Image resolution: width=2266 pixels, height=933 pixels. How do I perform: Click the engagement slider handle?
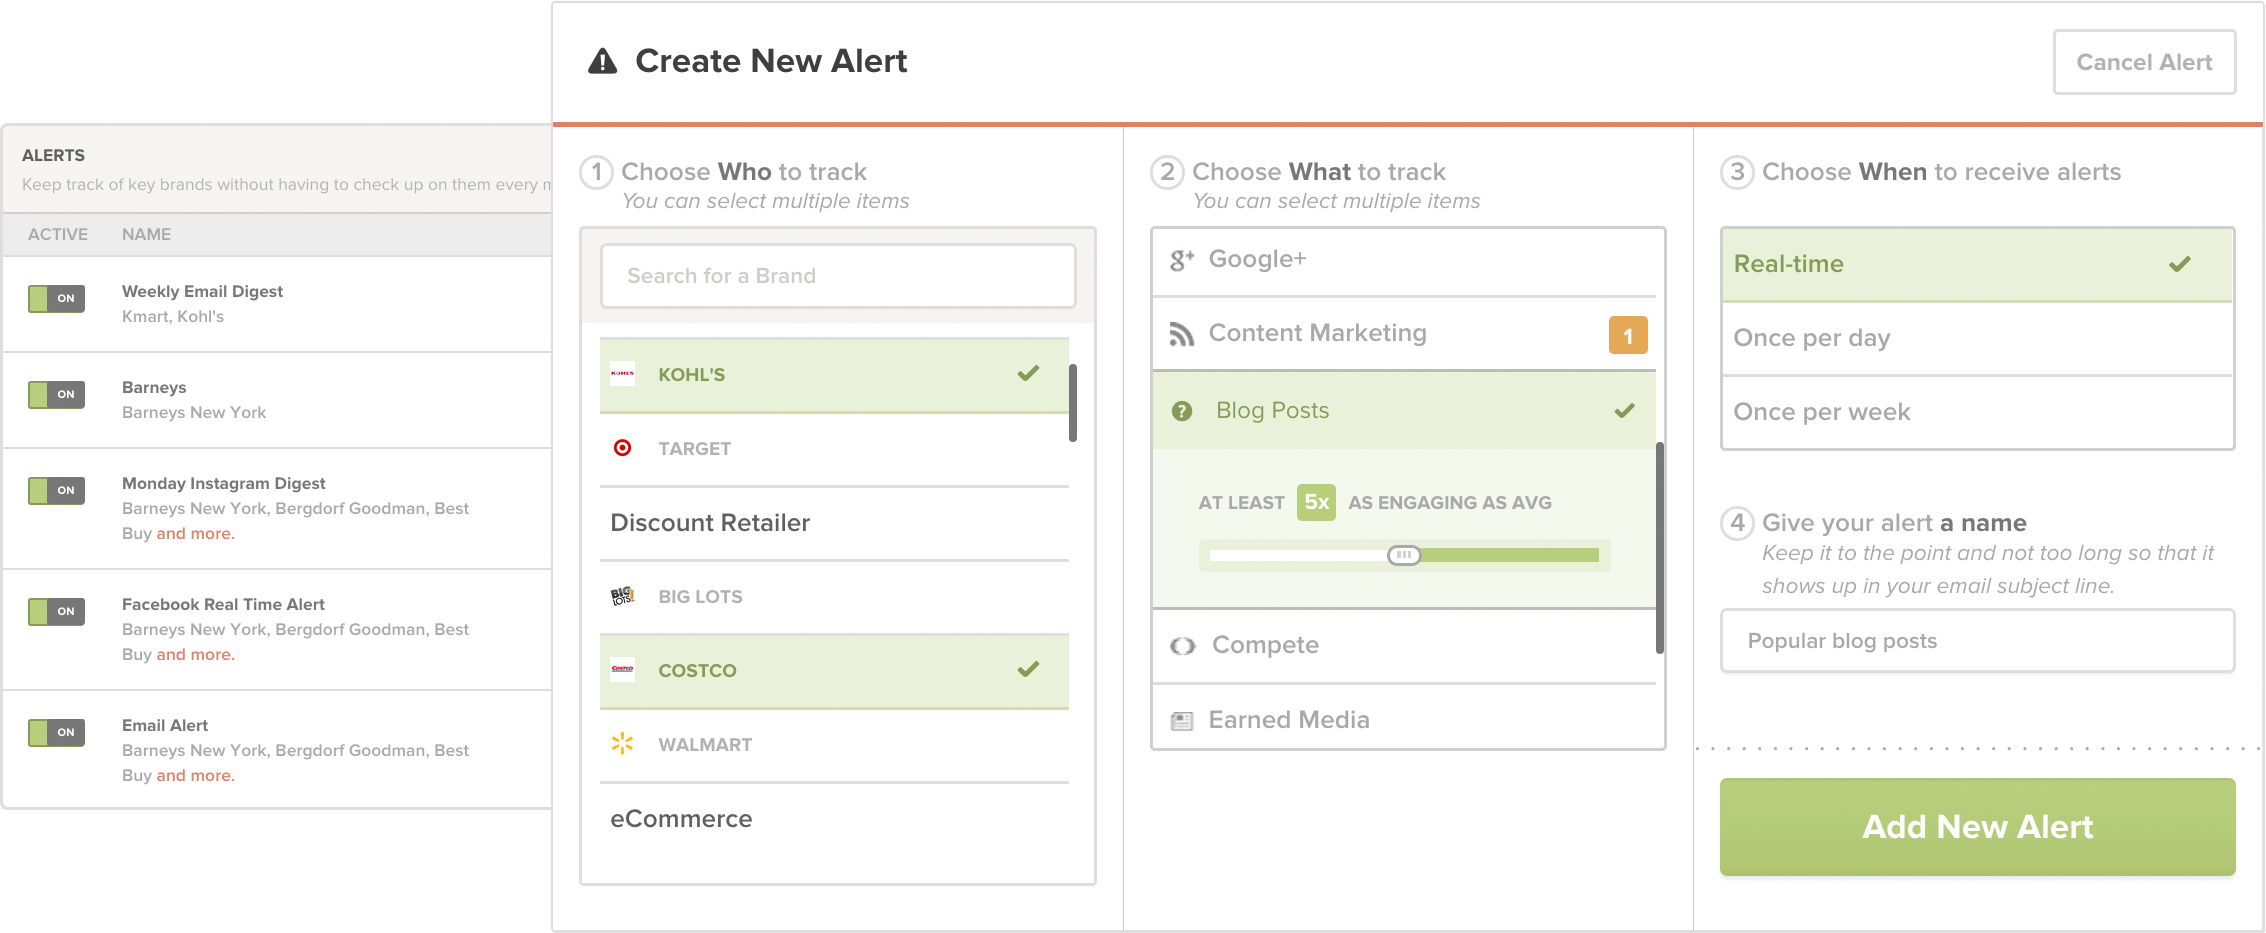pyautogui.click(x=1404, y=555)
